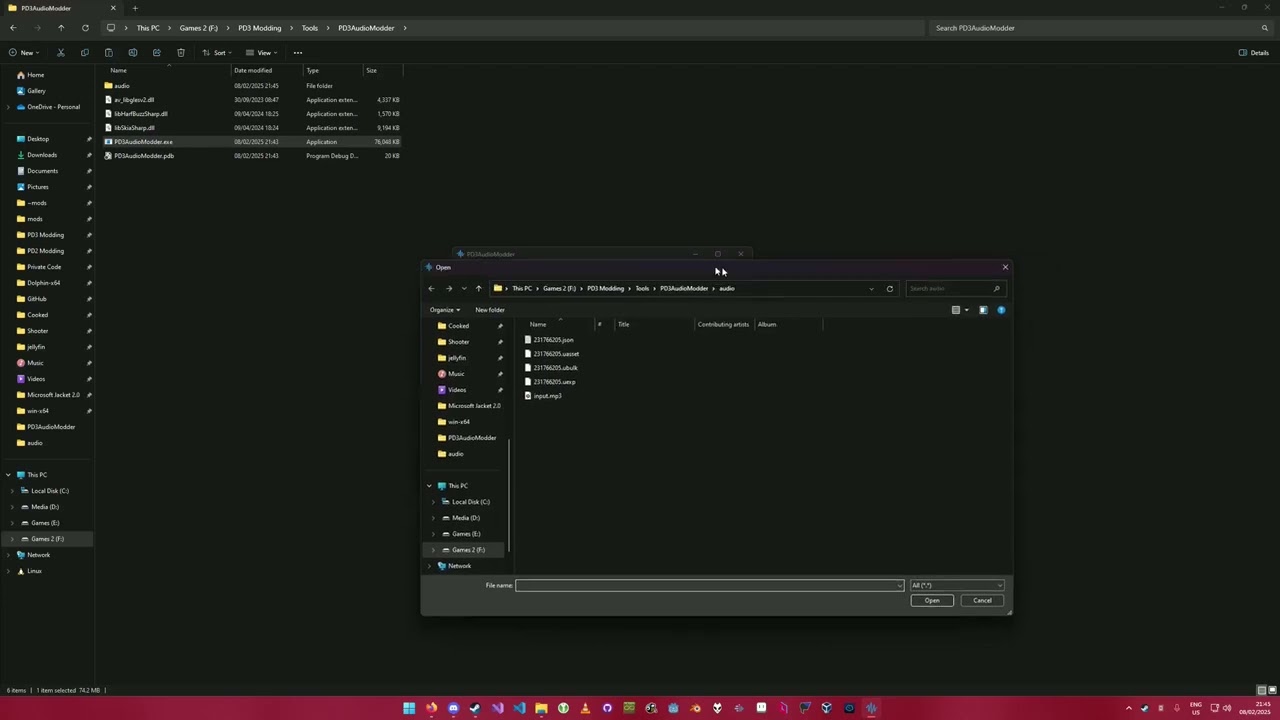1280x720 pixels.
Task: Click Cancel in the Open dialog
Action: (982, 600)
